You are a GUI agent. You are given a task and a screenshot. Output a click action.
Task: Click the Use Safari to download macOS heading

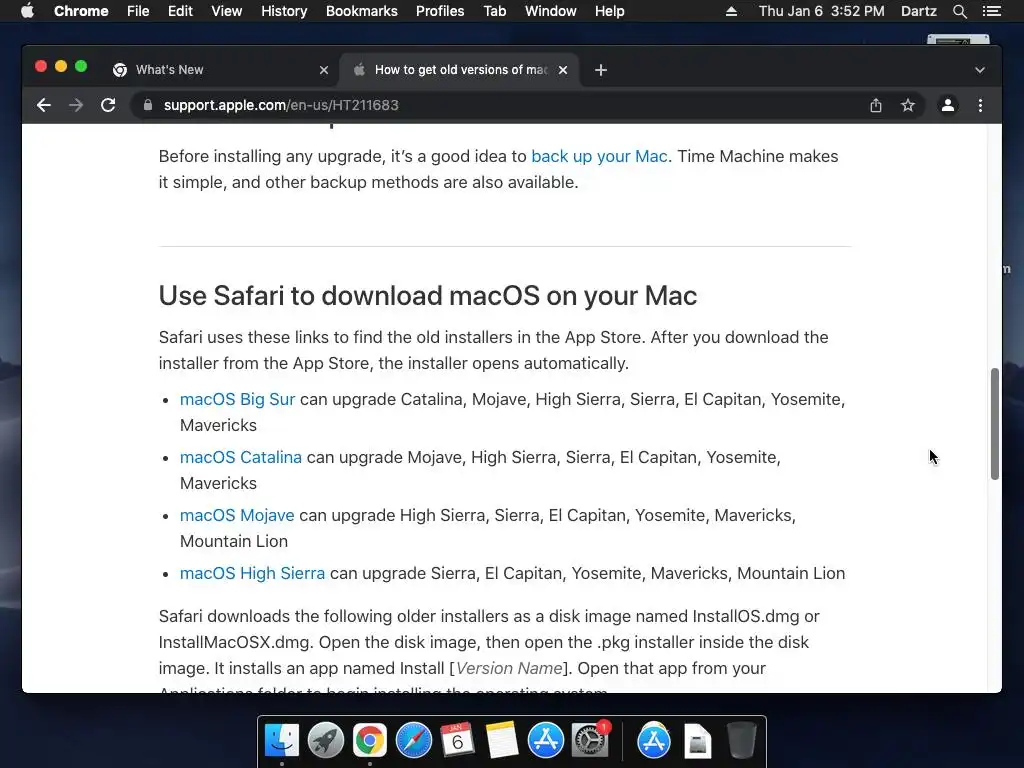pyautogui.click(x=428, y=295)
